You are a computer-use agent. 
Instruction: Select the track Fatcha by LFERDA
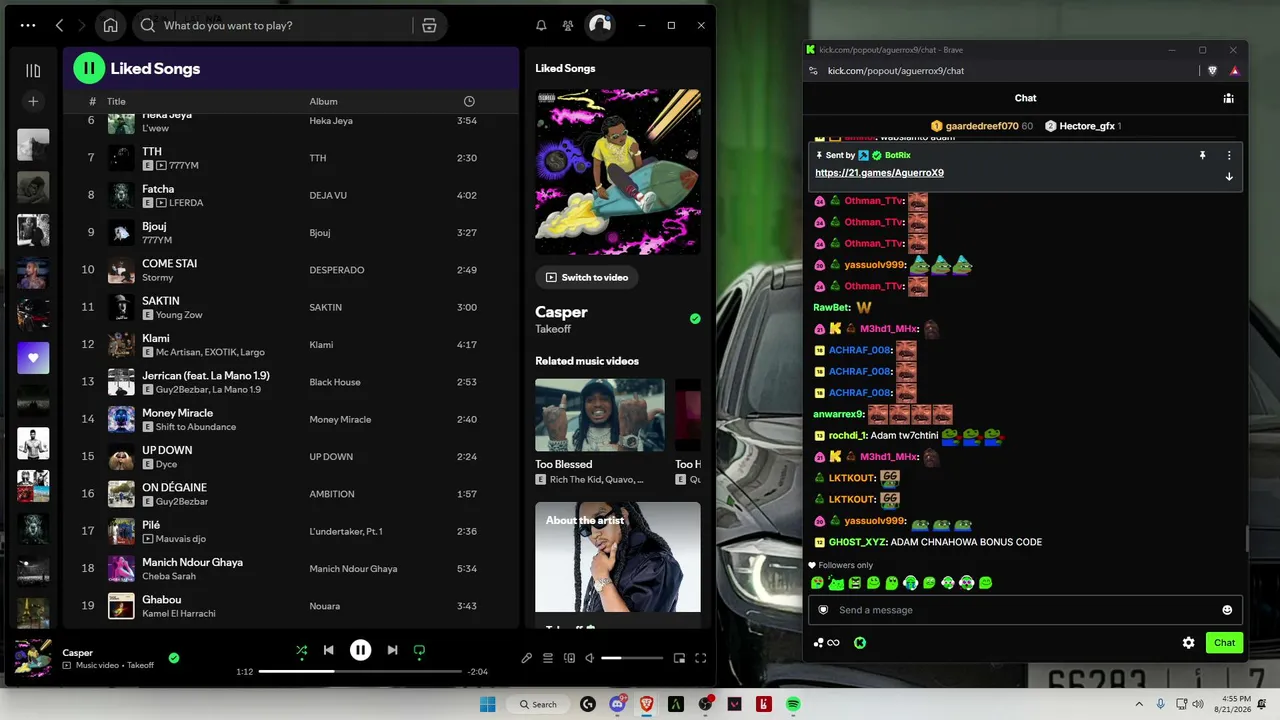pos(291,195)
